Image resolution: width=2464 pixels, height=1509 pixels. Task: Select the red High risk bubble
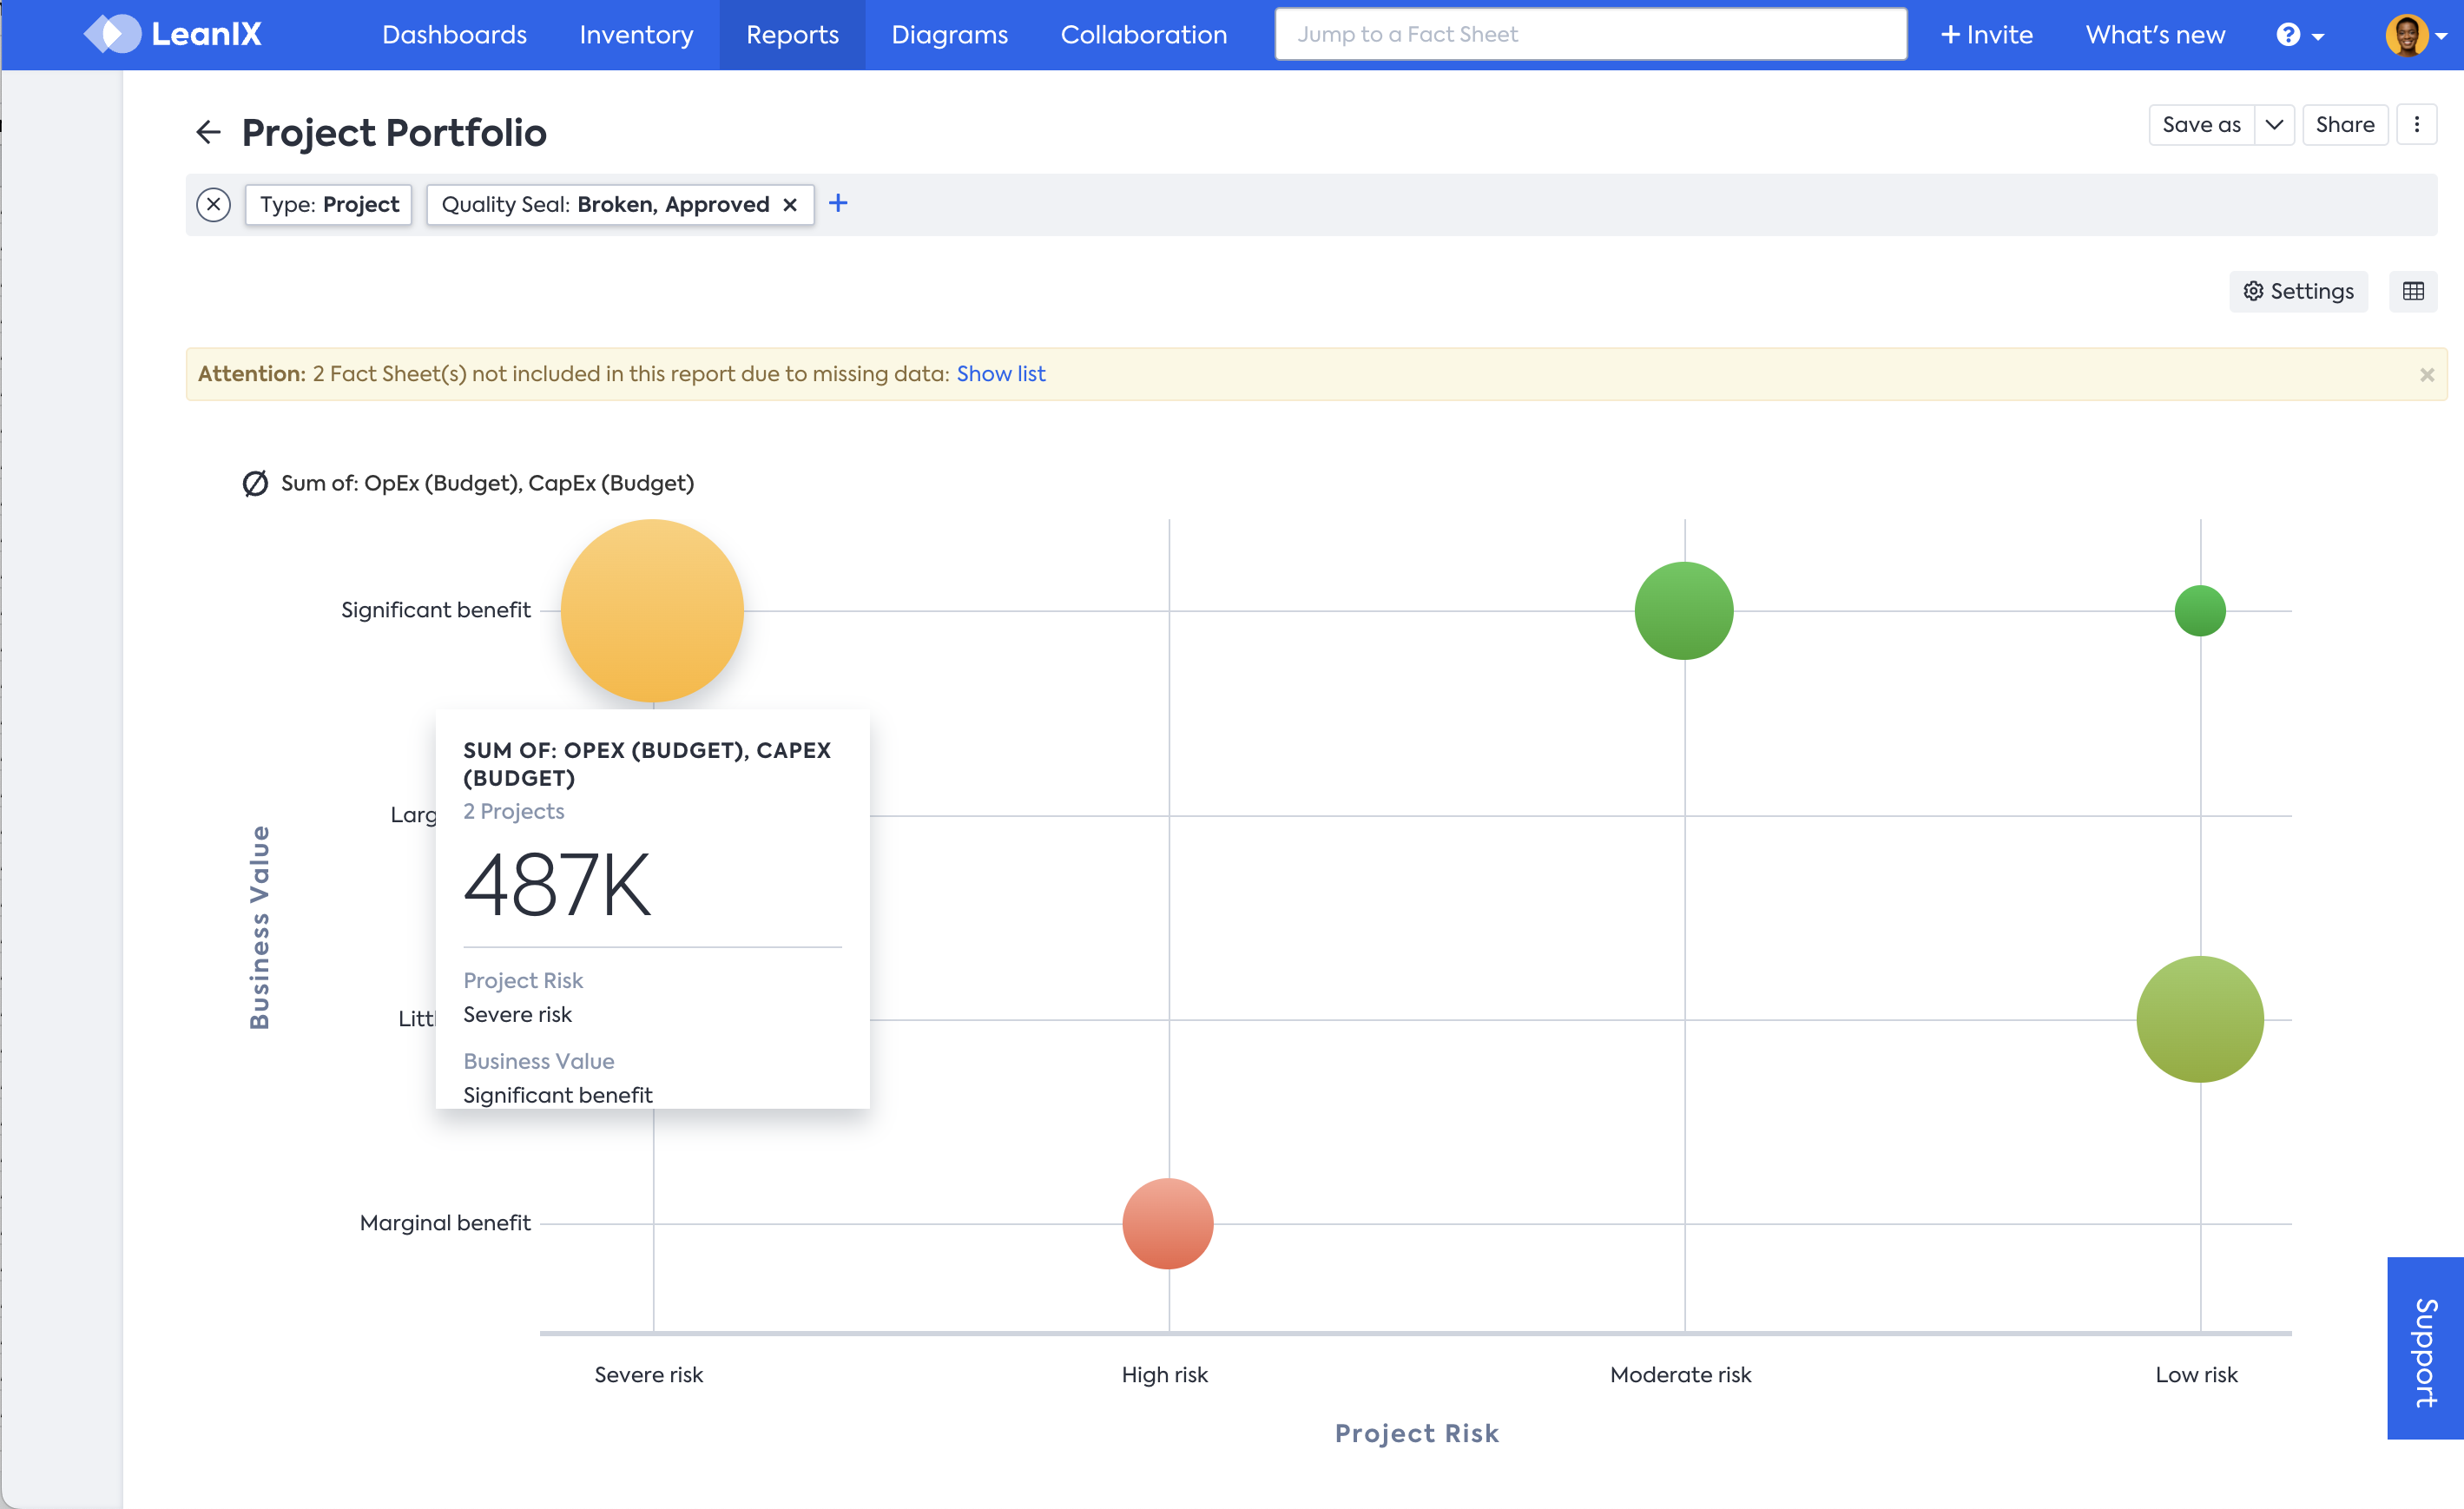1167,1223
